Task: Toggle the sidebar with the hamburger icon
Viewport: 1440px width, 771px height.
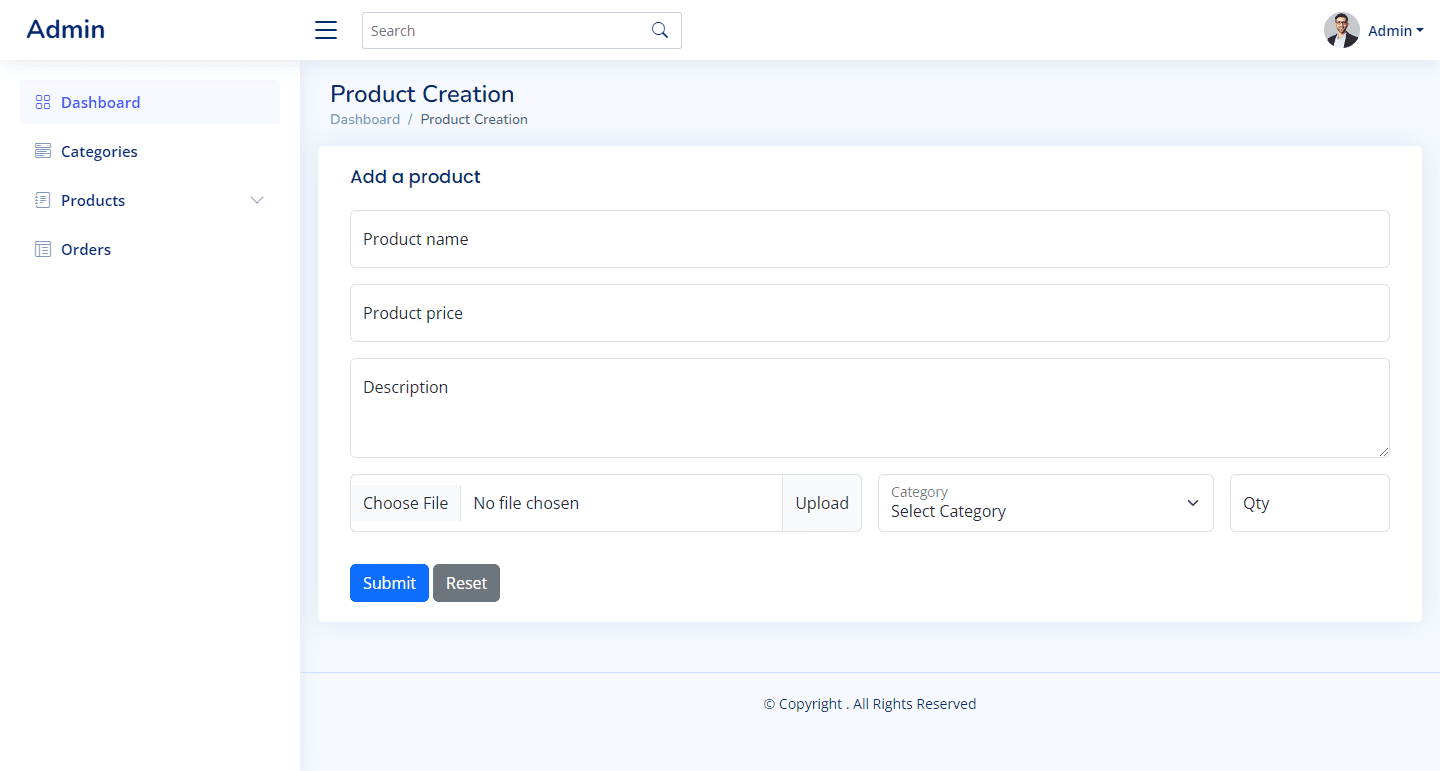Action: pos(326,30)
